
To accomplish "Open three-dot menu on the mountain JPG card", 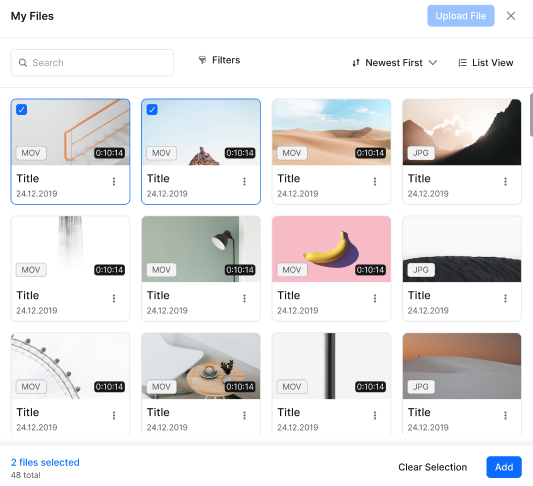I will click(x=505, y=181).
